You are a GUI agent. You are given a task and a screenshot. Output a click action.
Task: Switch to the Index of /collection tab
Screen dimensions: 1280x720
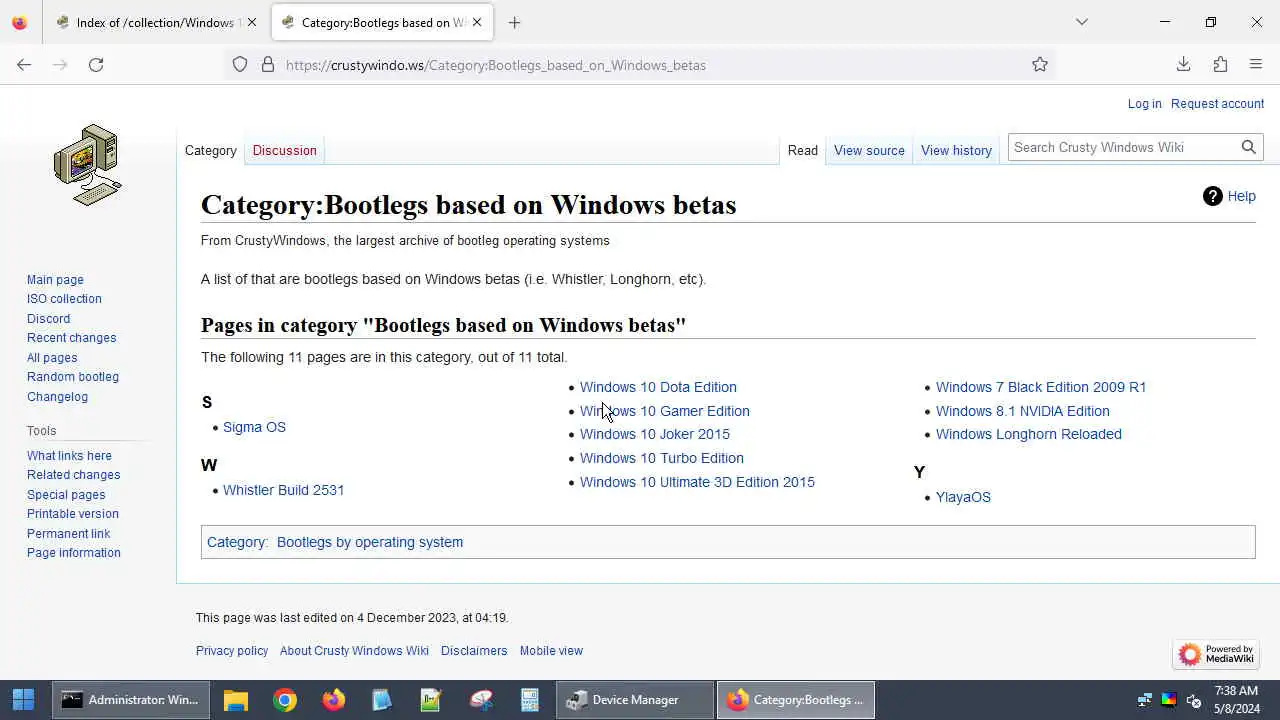(x=155, y=22)
